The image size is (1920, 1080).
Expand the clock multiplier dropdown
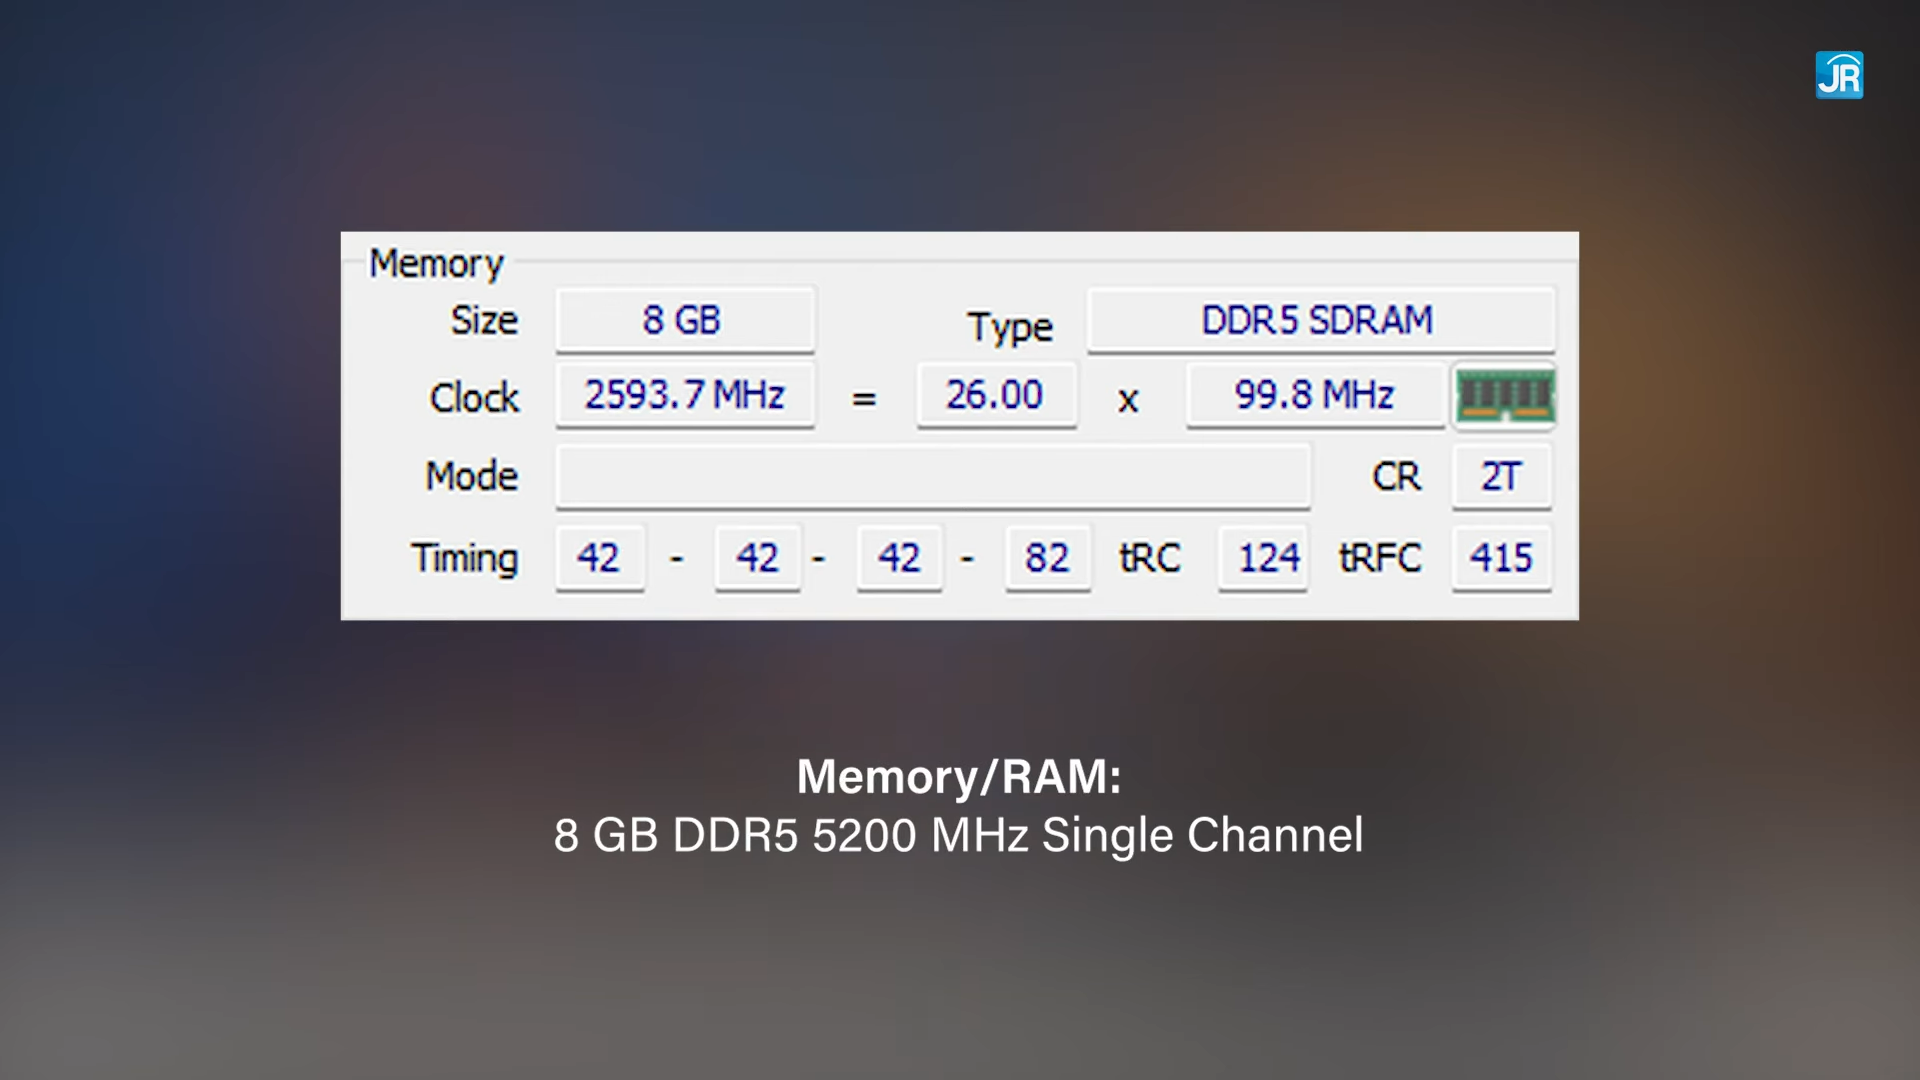click(996, 396)
